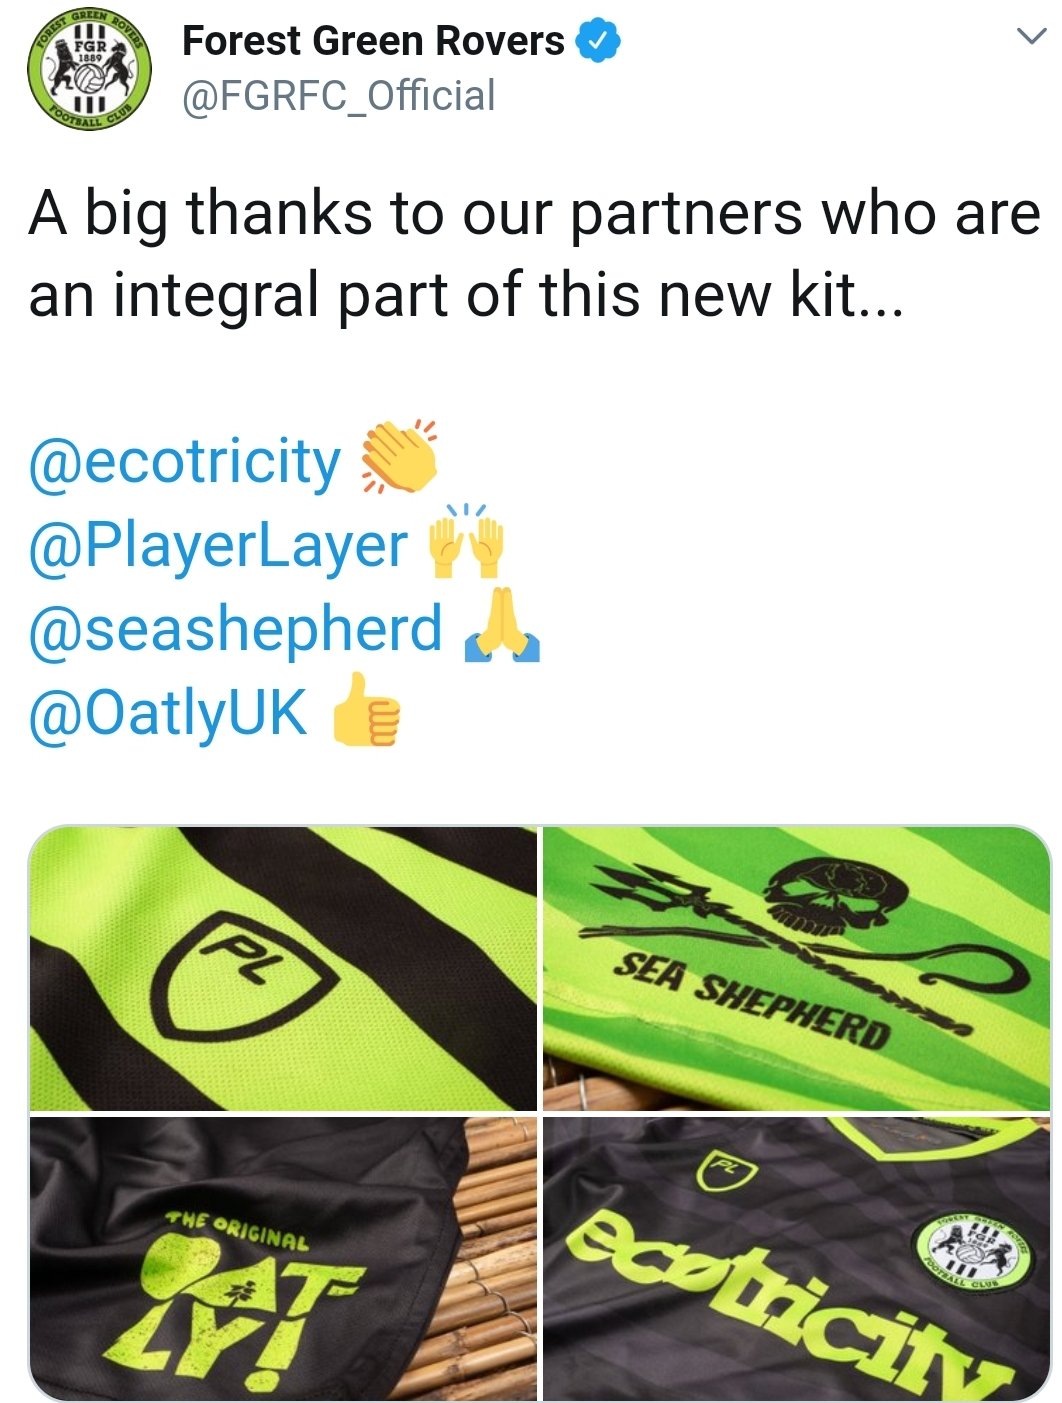Click the small PL badge on black shirt
This screenshot has height=1403, width=1062.
[x=727, y=1168]
